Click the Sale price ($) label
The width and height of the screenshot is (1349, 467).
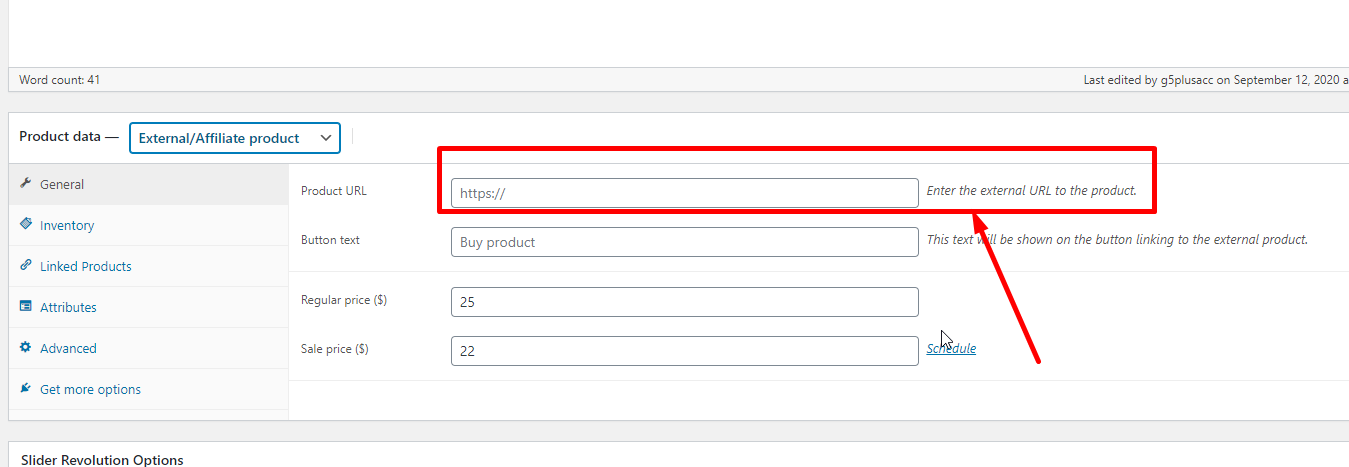(x=335, y=349)
